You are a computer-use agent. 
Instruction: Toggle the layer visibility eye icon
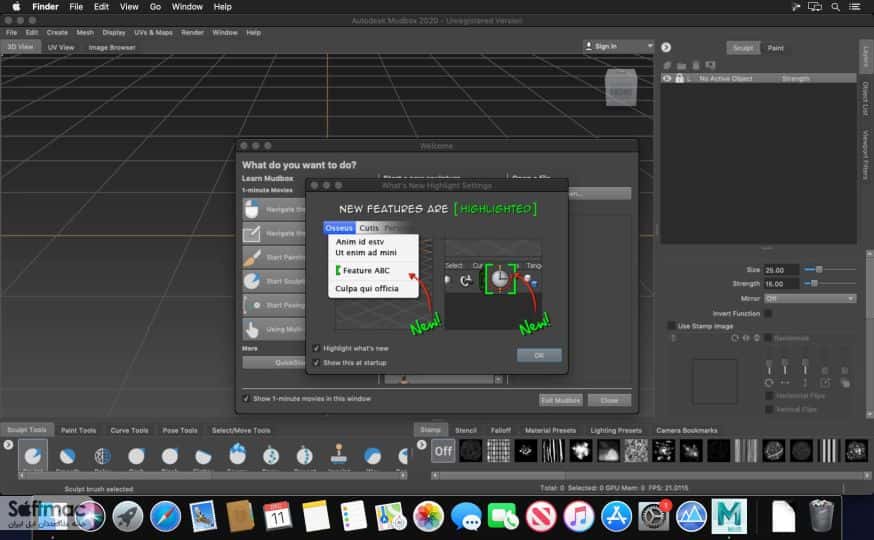[x=667, y=79]
